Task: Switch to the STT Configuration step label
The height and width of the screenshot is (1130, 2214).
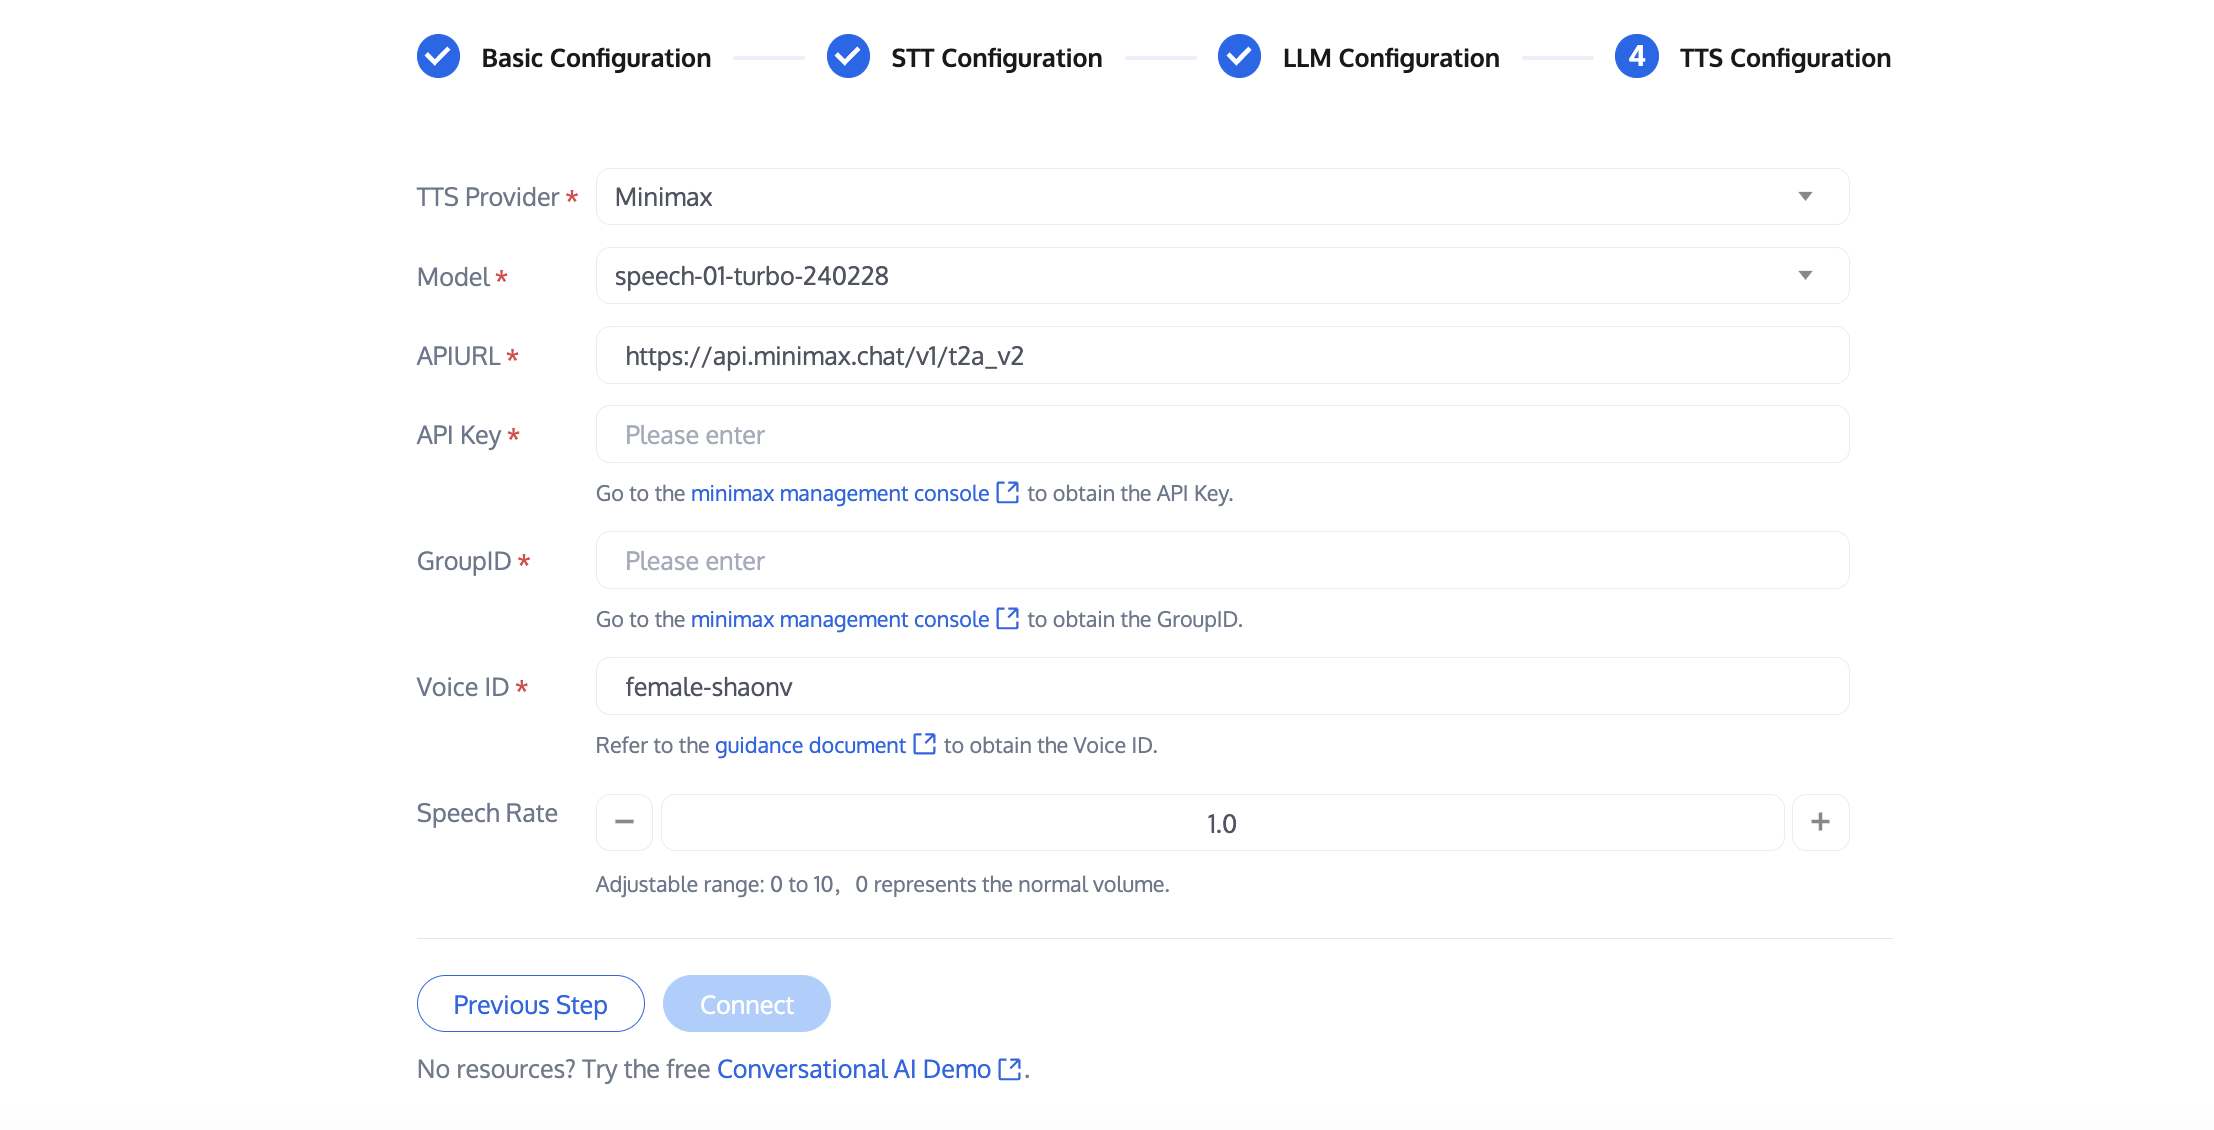Action: 996,58
